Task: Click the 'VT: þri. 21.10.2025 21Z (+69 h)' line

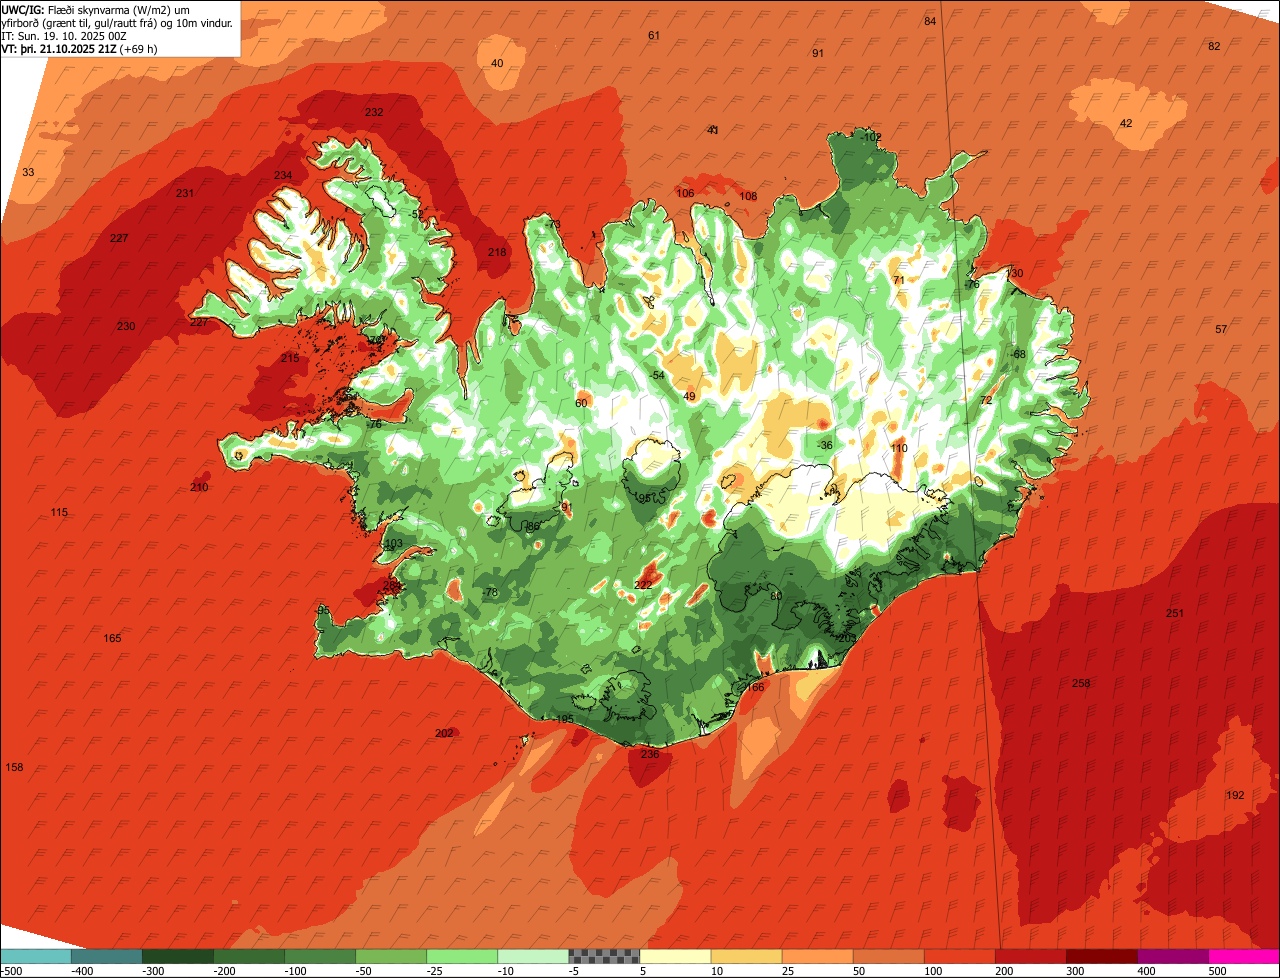Action: tap(80, 49)
